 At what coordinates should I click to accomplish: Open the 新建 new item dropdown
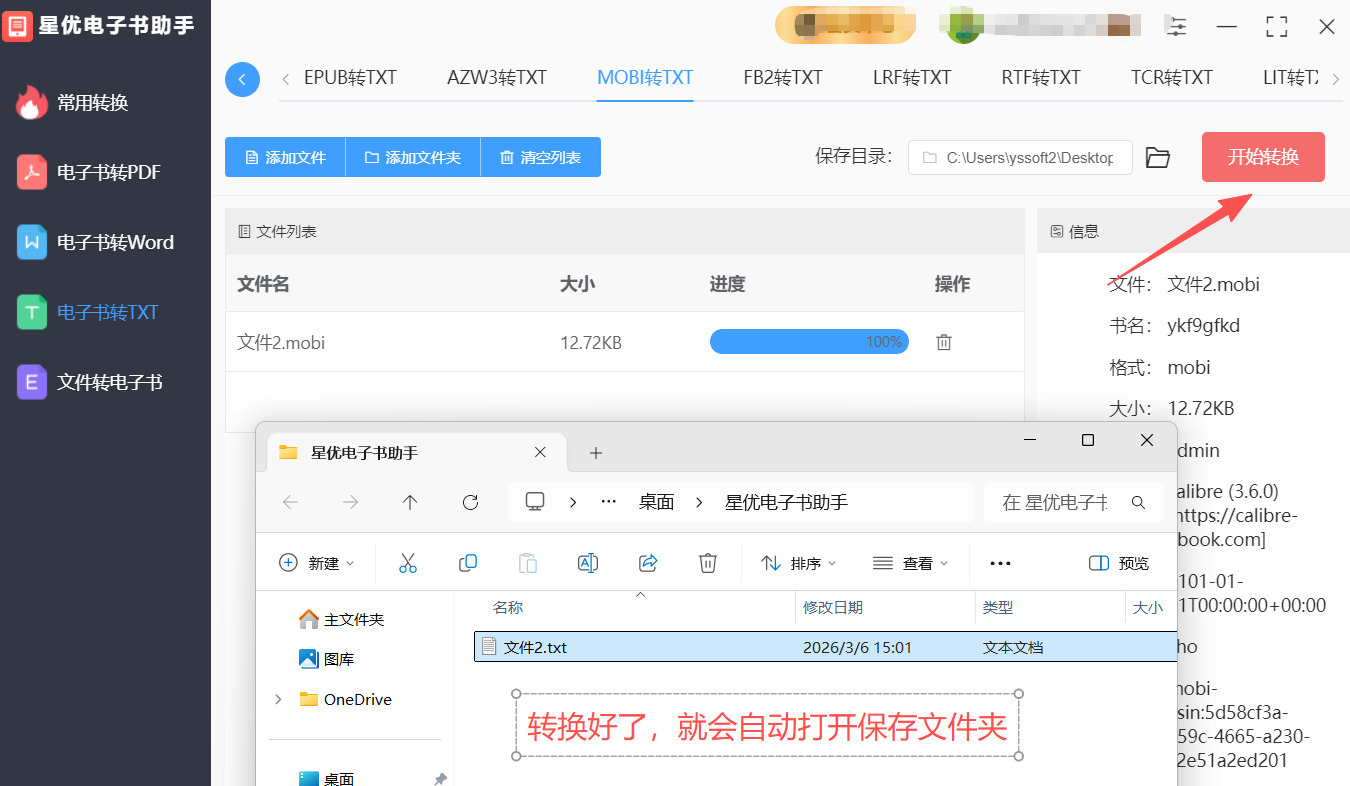click(x=316, y=563)
